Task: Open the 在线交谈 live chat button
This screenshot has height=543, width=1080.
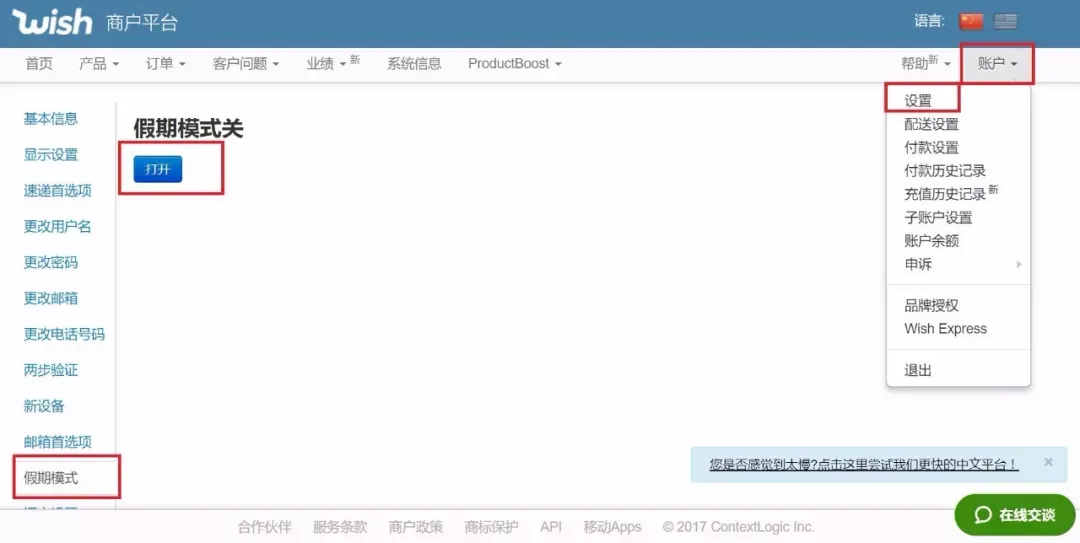Action: (x=1015, y=515)
